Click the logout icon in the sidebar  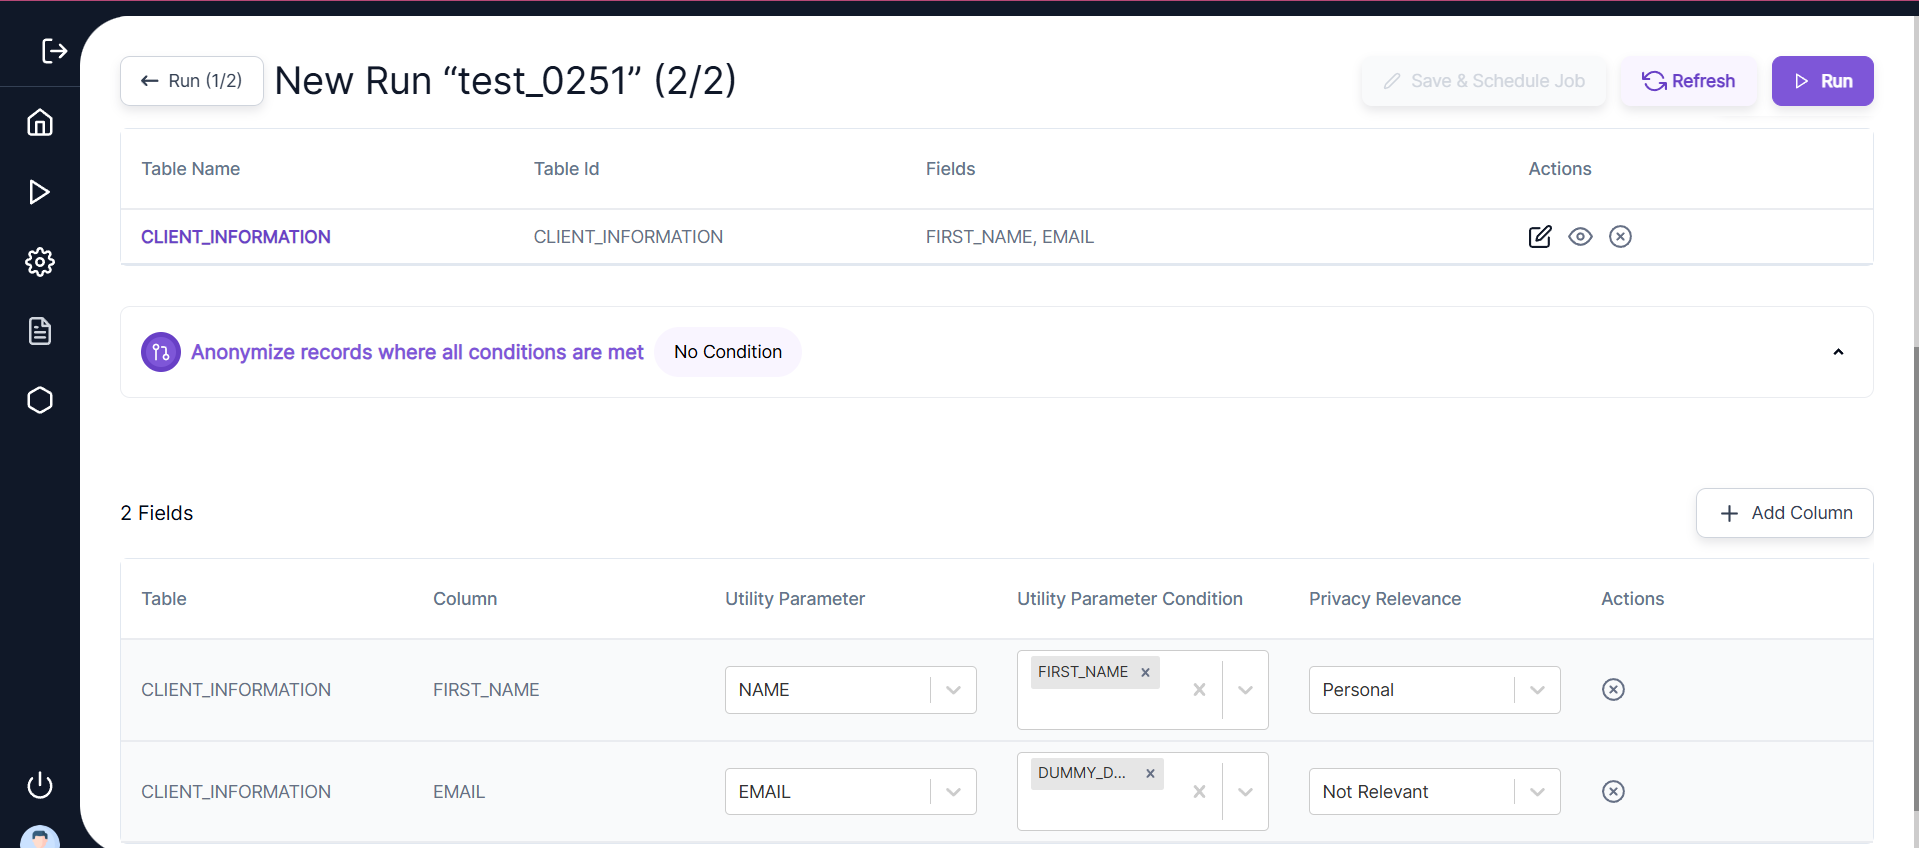(54, 51)
